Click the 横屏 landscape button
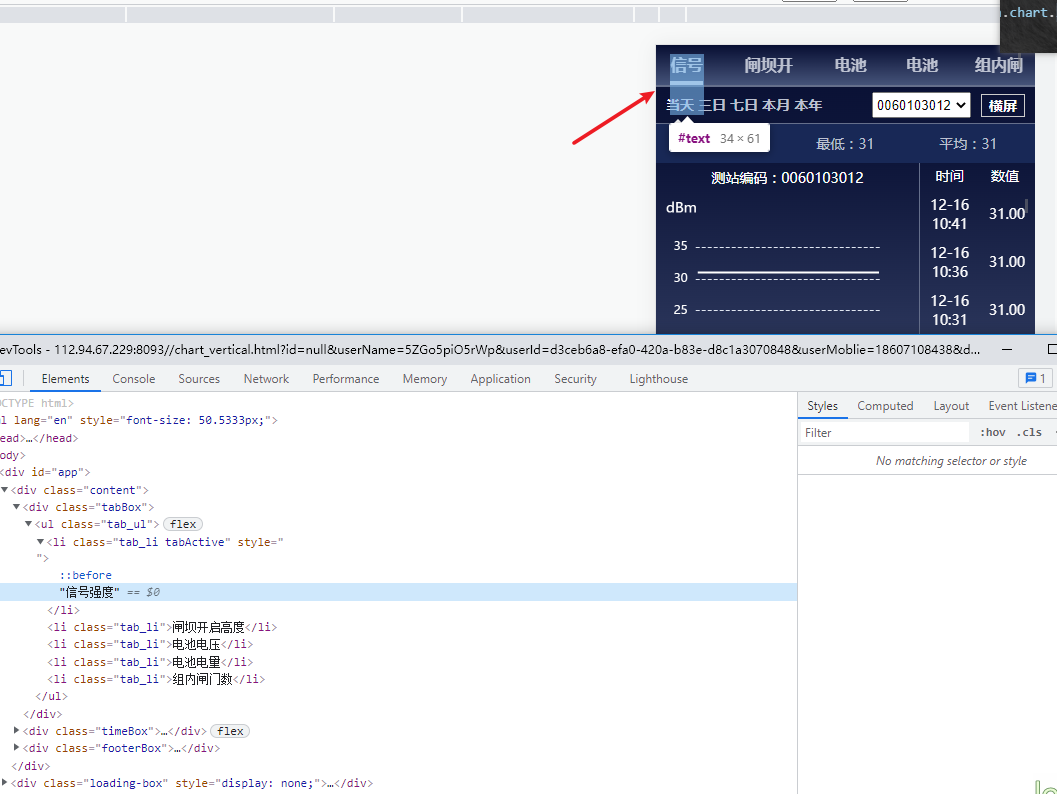 pyautogui.click(x=1002, y=106)
